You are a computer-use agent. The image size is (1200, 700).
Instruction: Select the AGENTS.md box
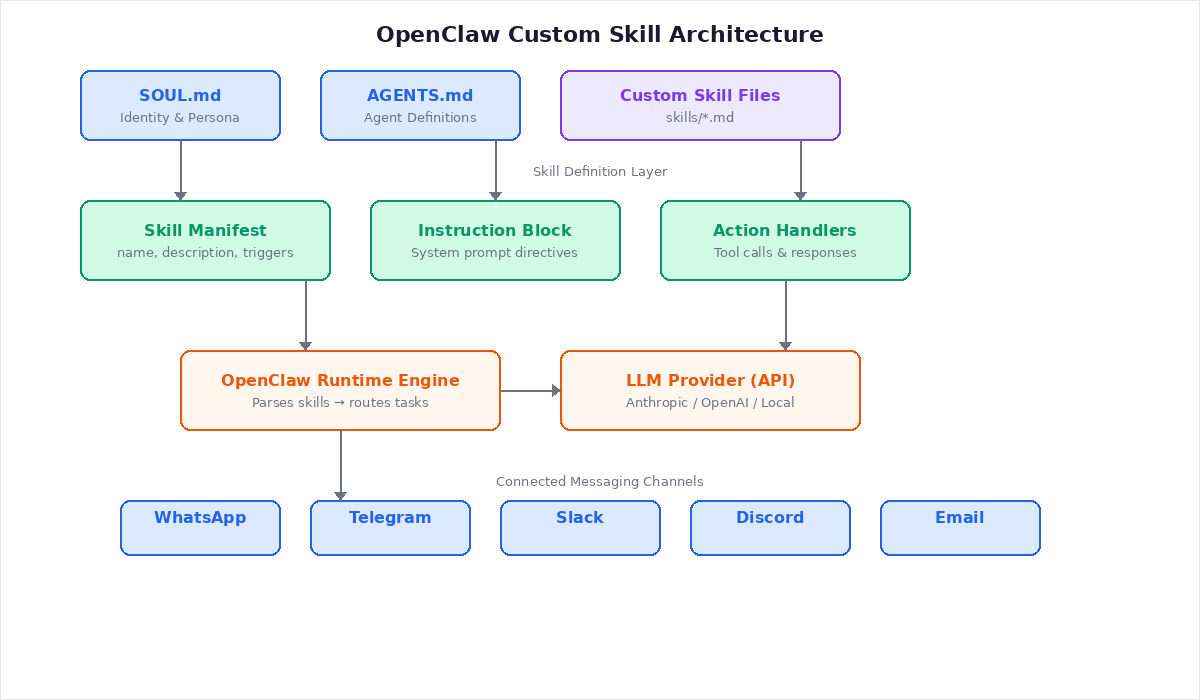[x=420, y=105]
